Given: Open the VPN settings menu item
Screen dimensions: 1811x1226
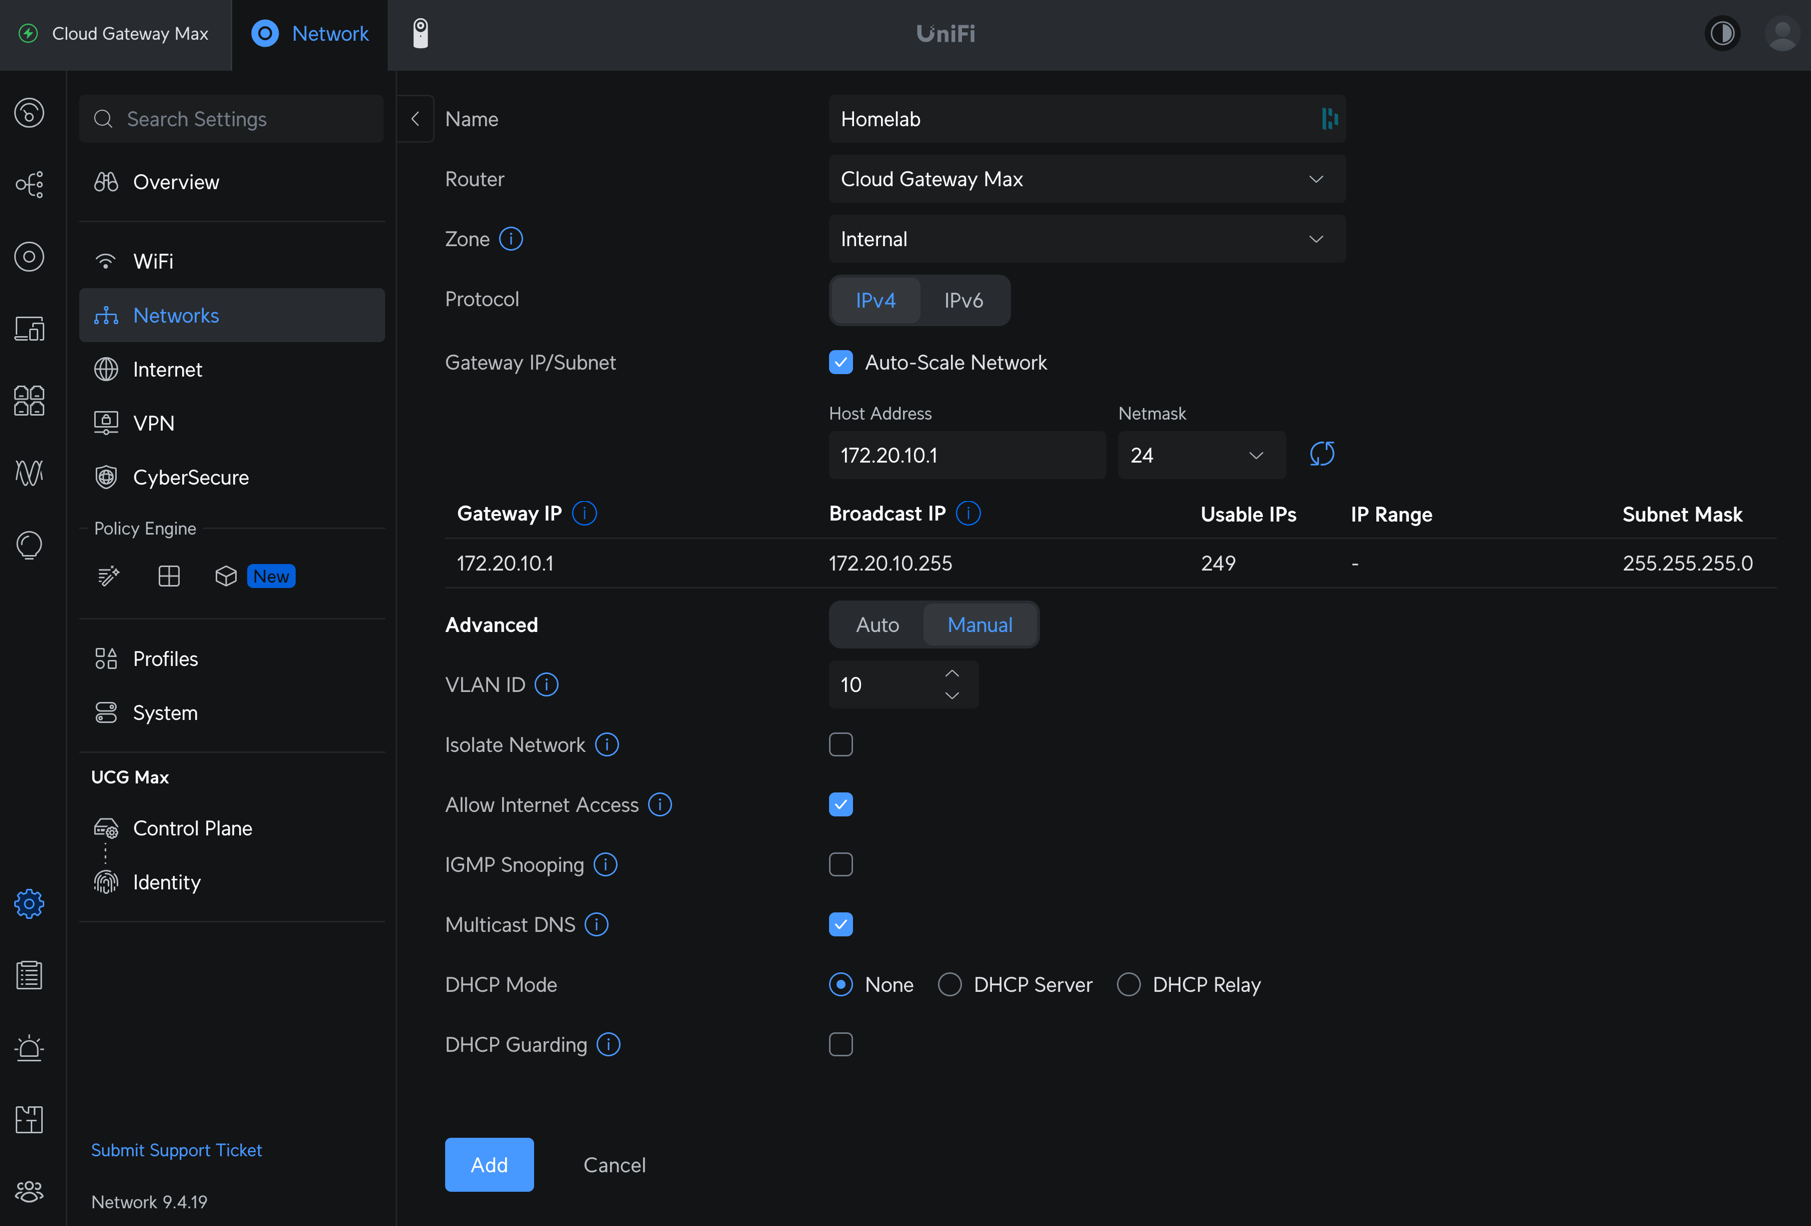Looking at the screenshot, I should coord(154,423).
